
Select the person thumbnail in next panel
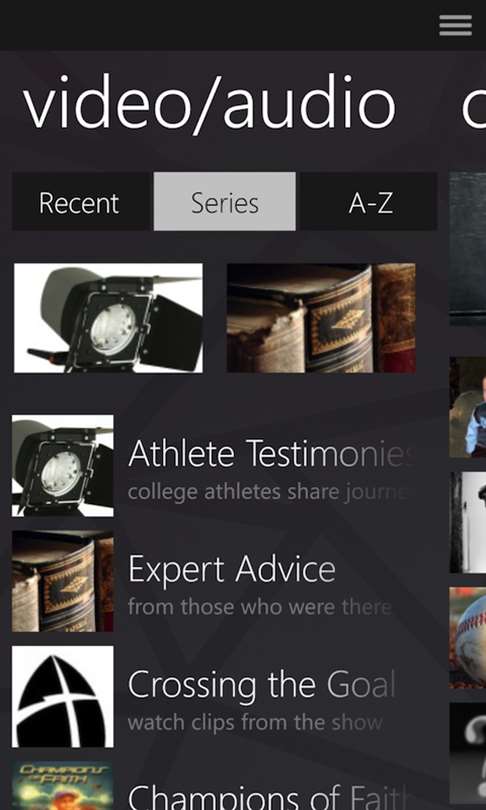click(x=468, y=407)
